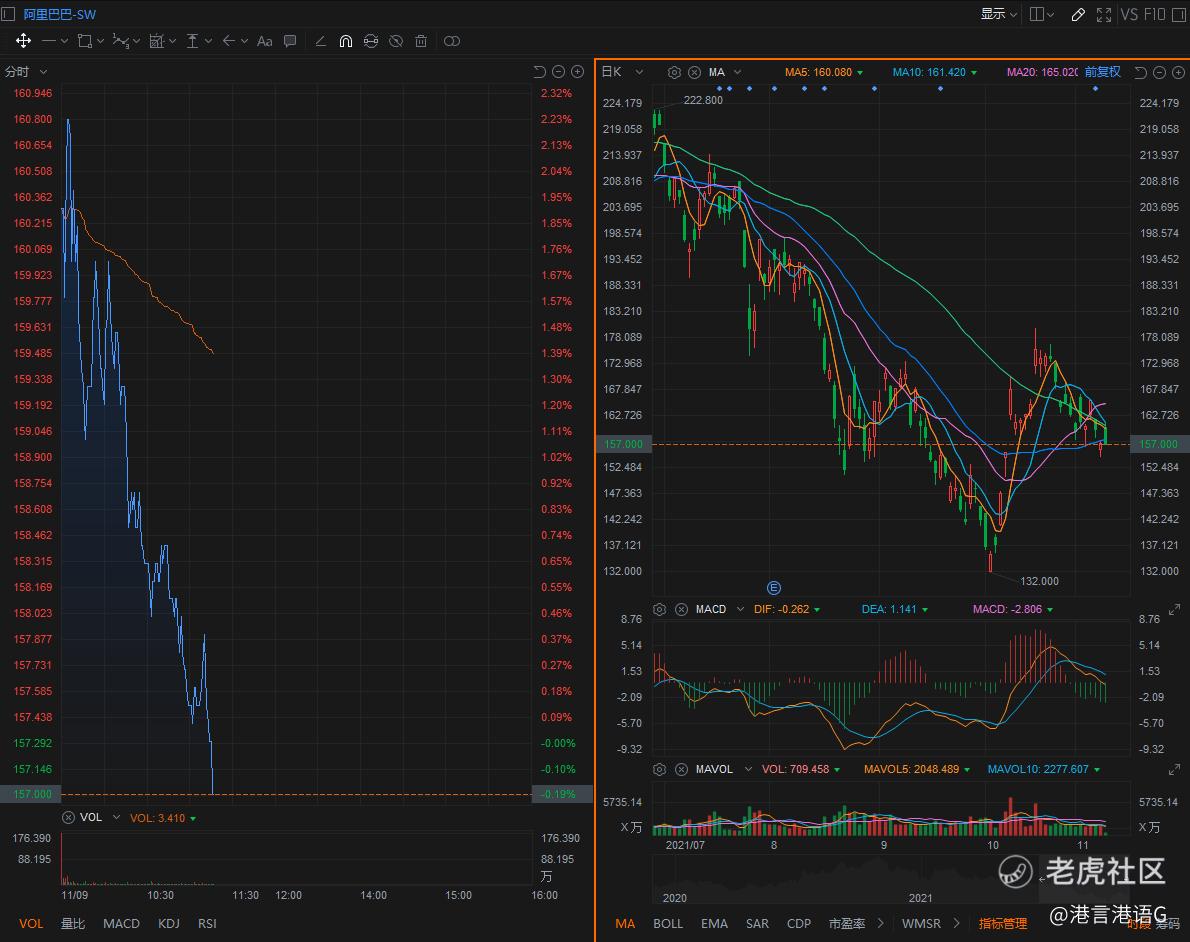Select the SAR main indicator tab
Image resolution: width=1190 pixels, height=942 pixels.
[757, 924]
